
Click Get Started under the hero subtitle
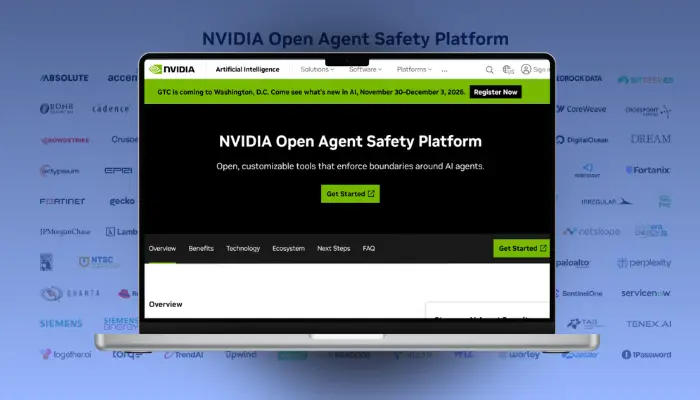tap(350, 194)
